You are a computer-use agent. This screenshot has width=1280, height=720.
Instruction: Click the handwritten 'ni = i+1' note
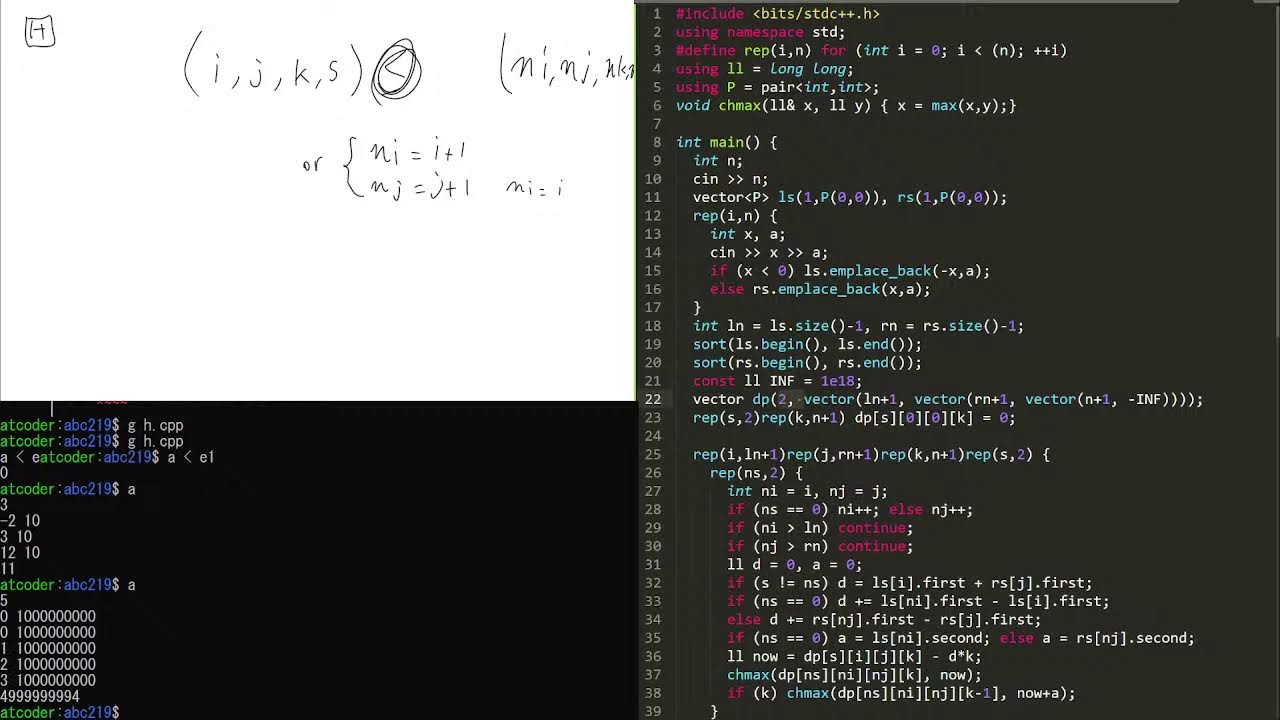[418, 153]
